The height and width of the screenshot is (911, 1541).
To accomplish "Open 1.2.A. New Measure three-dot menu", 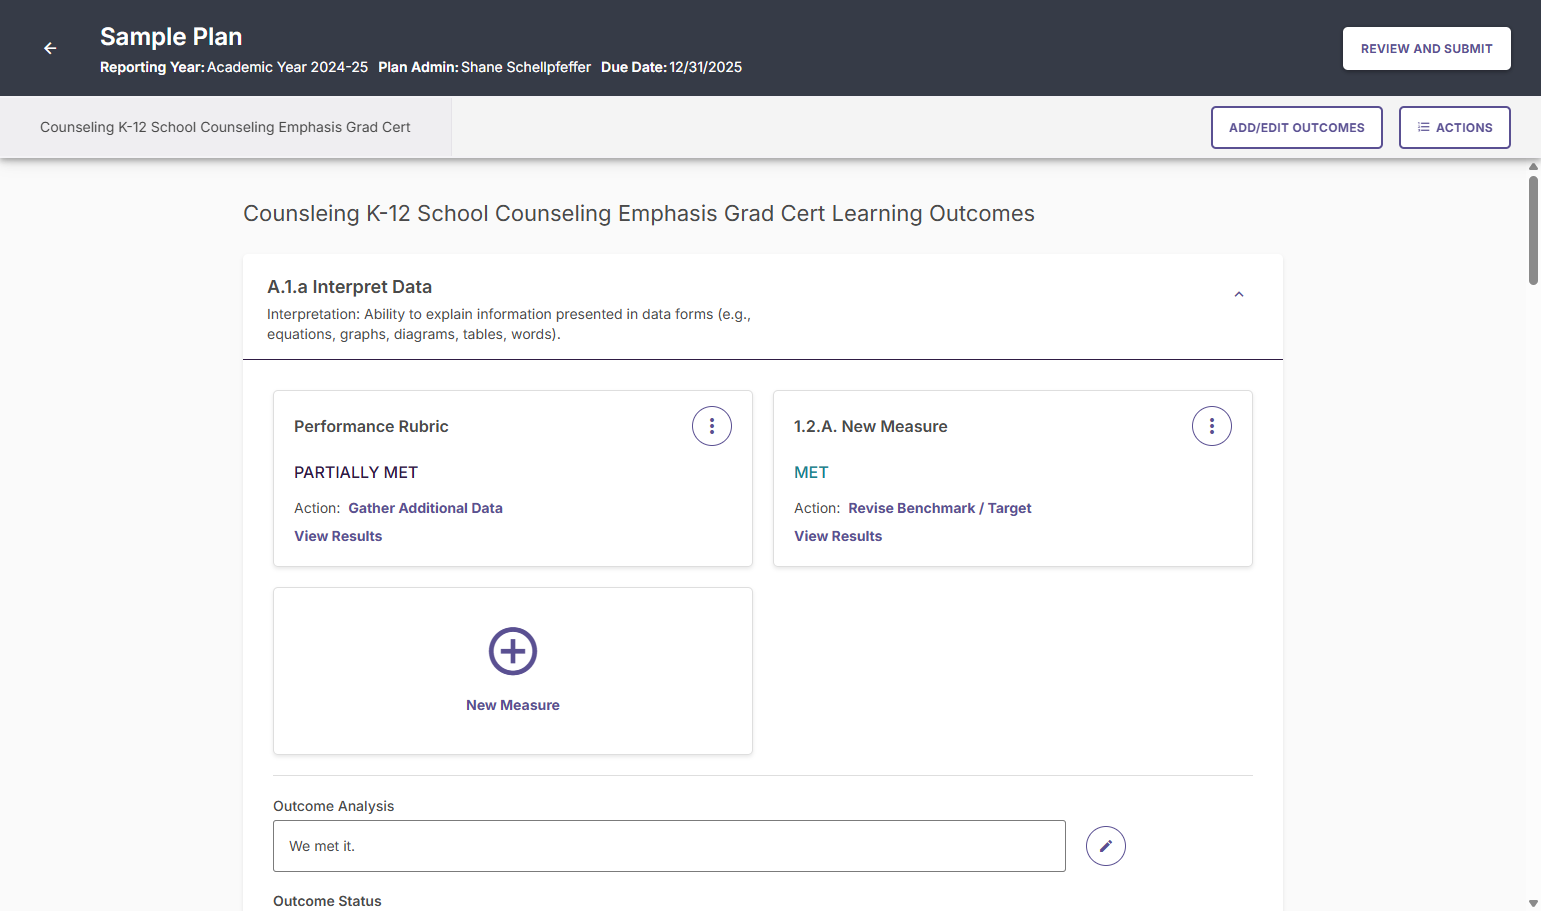I will [x=1212, y=426].
